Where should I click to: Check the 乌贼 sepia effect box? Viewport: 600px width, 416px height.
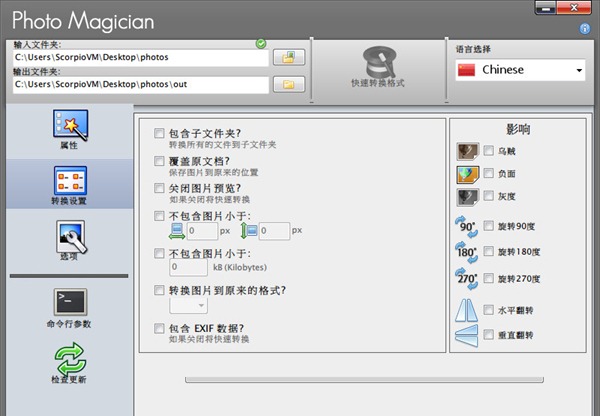click(488, 150)
